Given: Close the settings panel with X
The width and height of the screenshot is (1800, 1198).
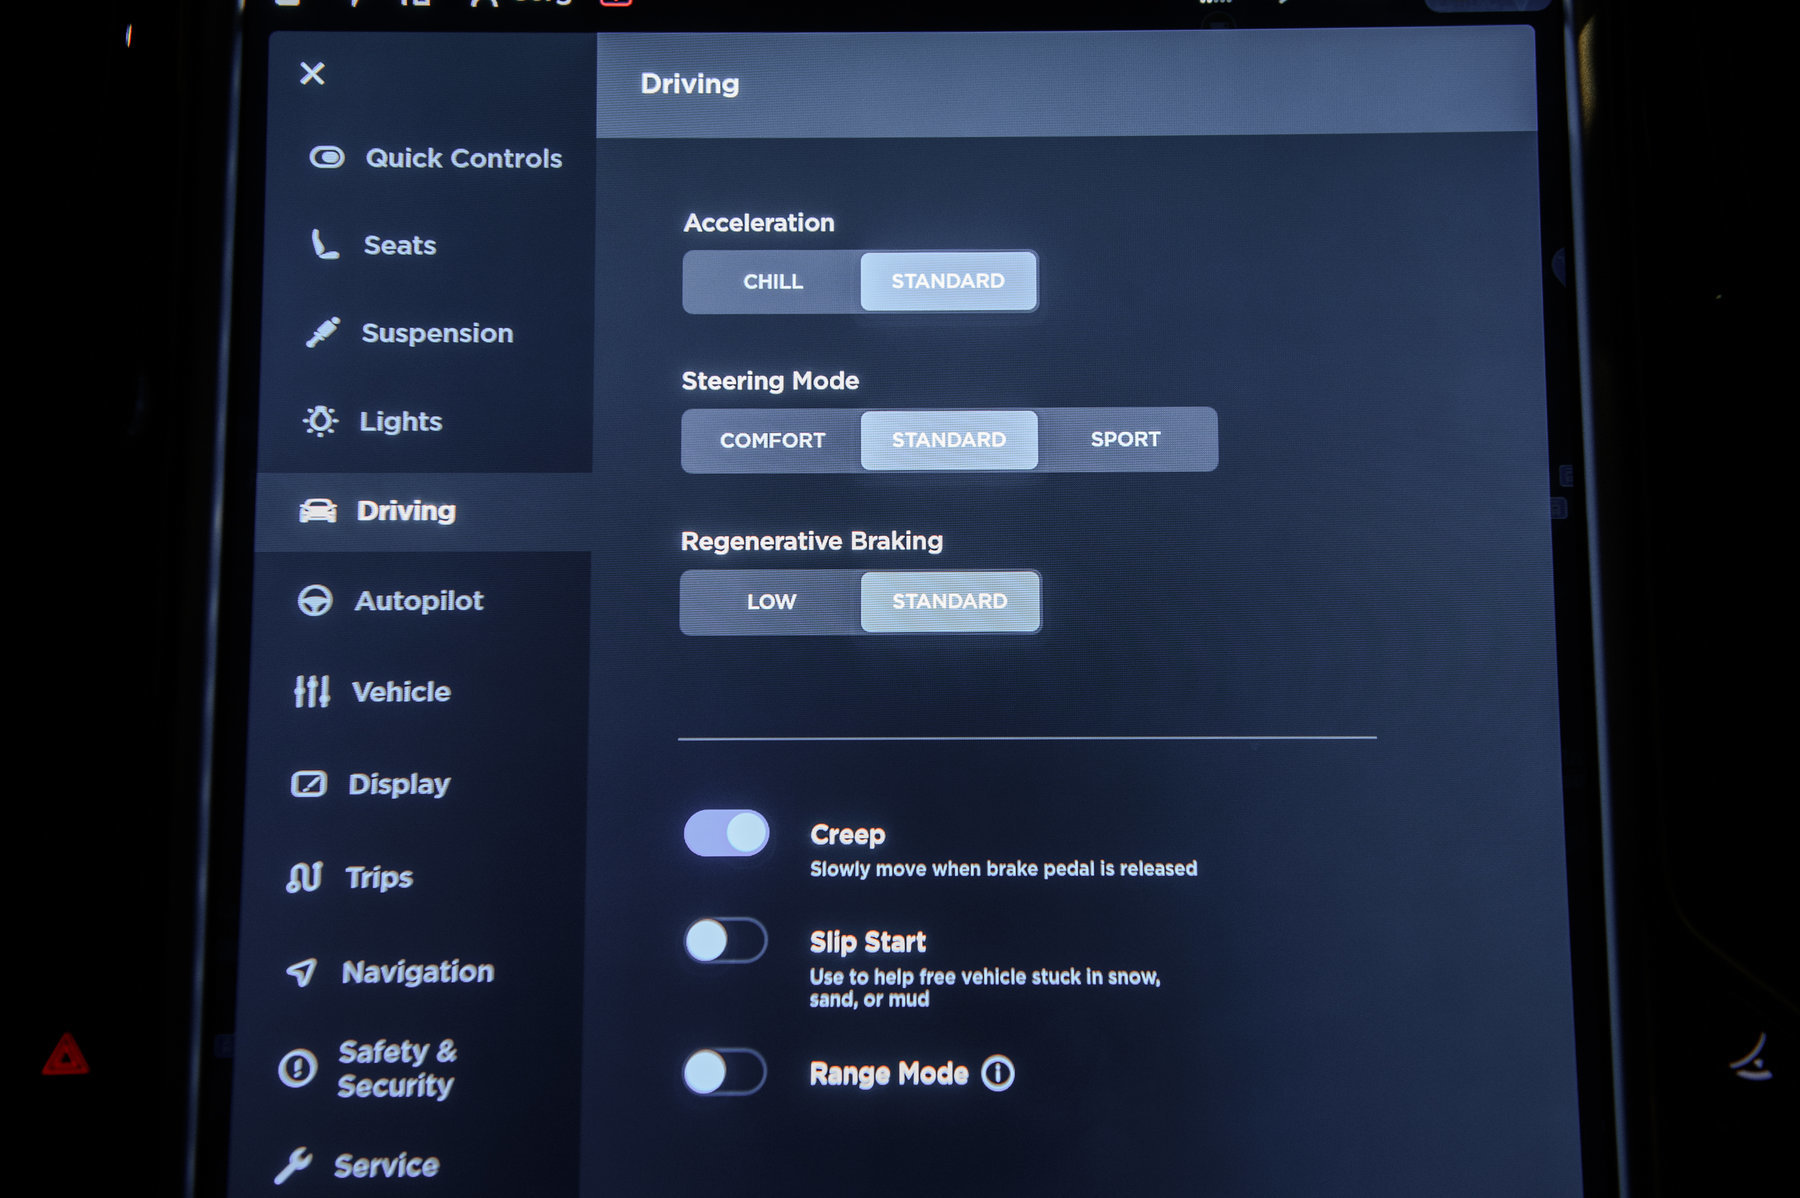Looking at the screenshot, I should [x=312, y=73].
